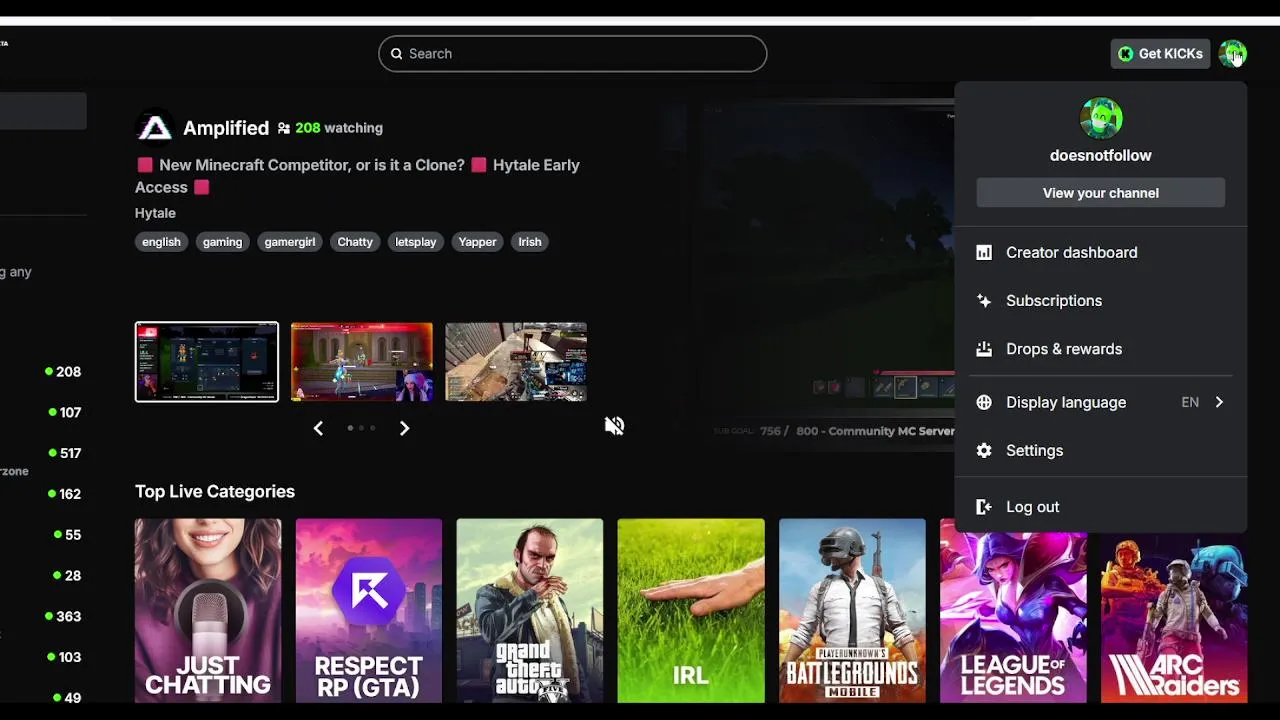Click the Drops & rewards gift icon
This screenshot has width=1280, height=720.
(x=984, y=349)
